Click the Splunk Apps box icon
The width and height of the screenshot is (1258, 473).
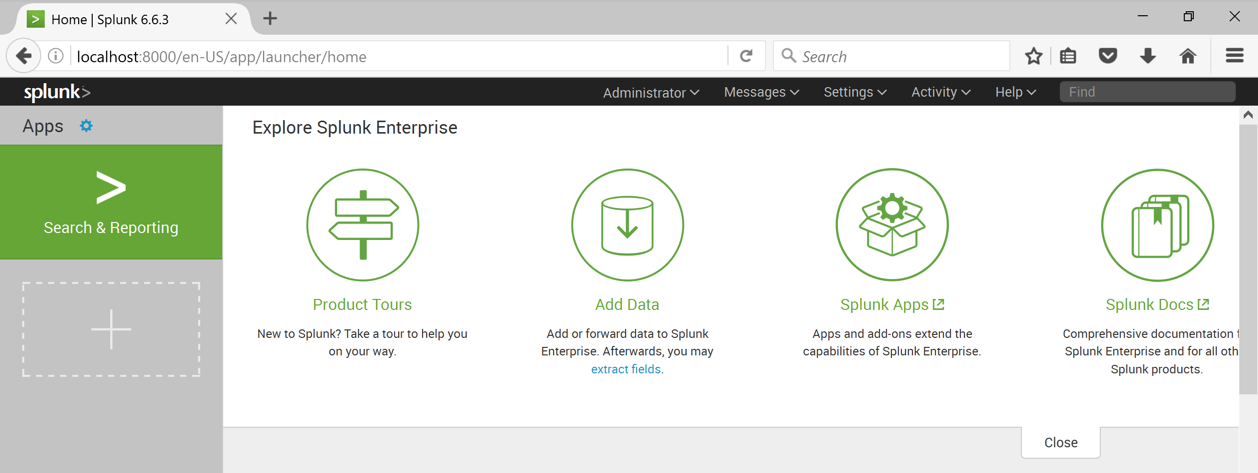click(x=892, y=225)
